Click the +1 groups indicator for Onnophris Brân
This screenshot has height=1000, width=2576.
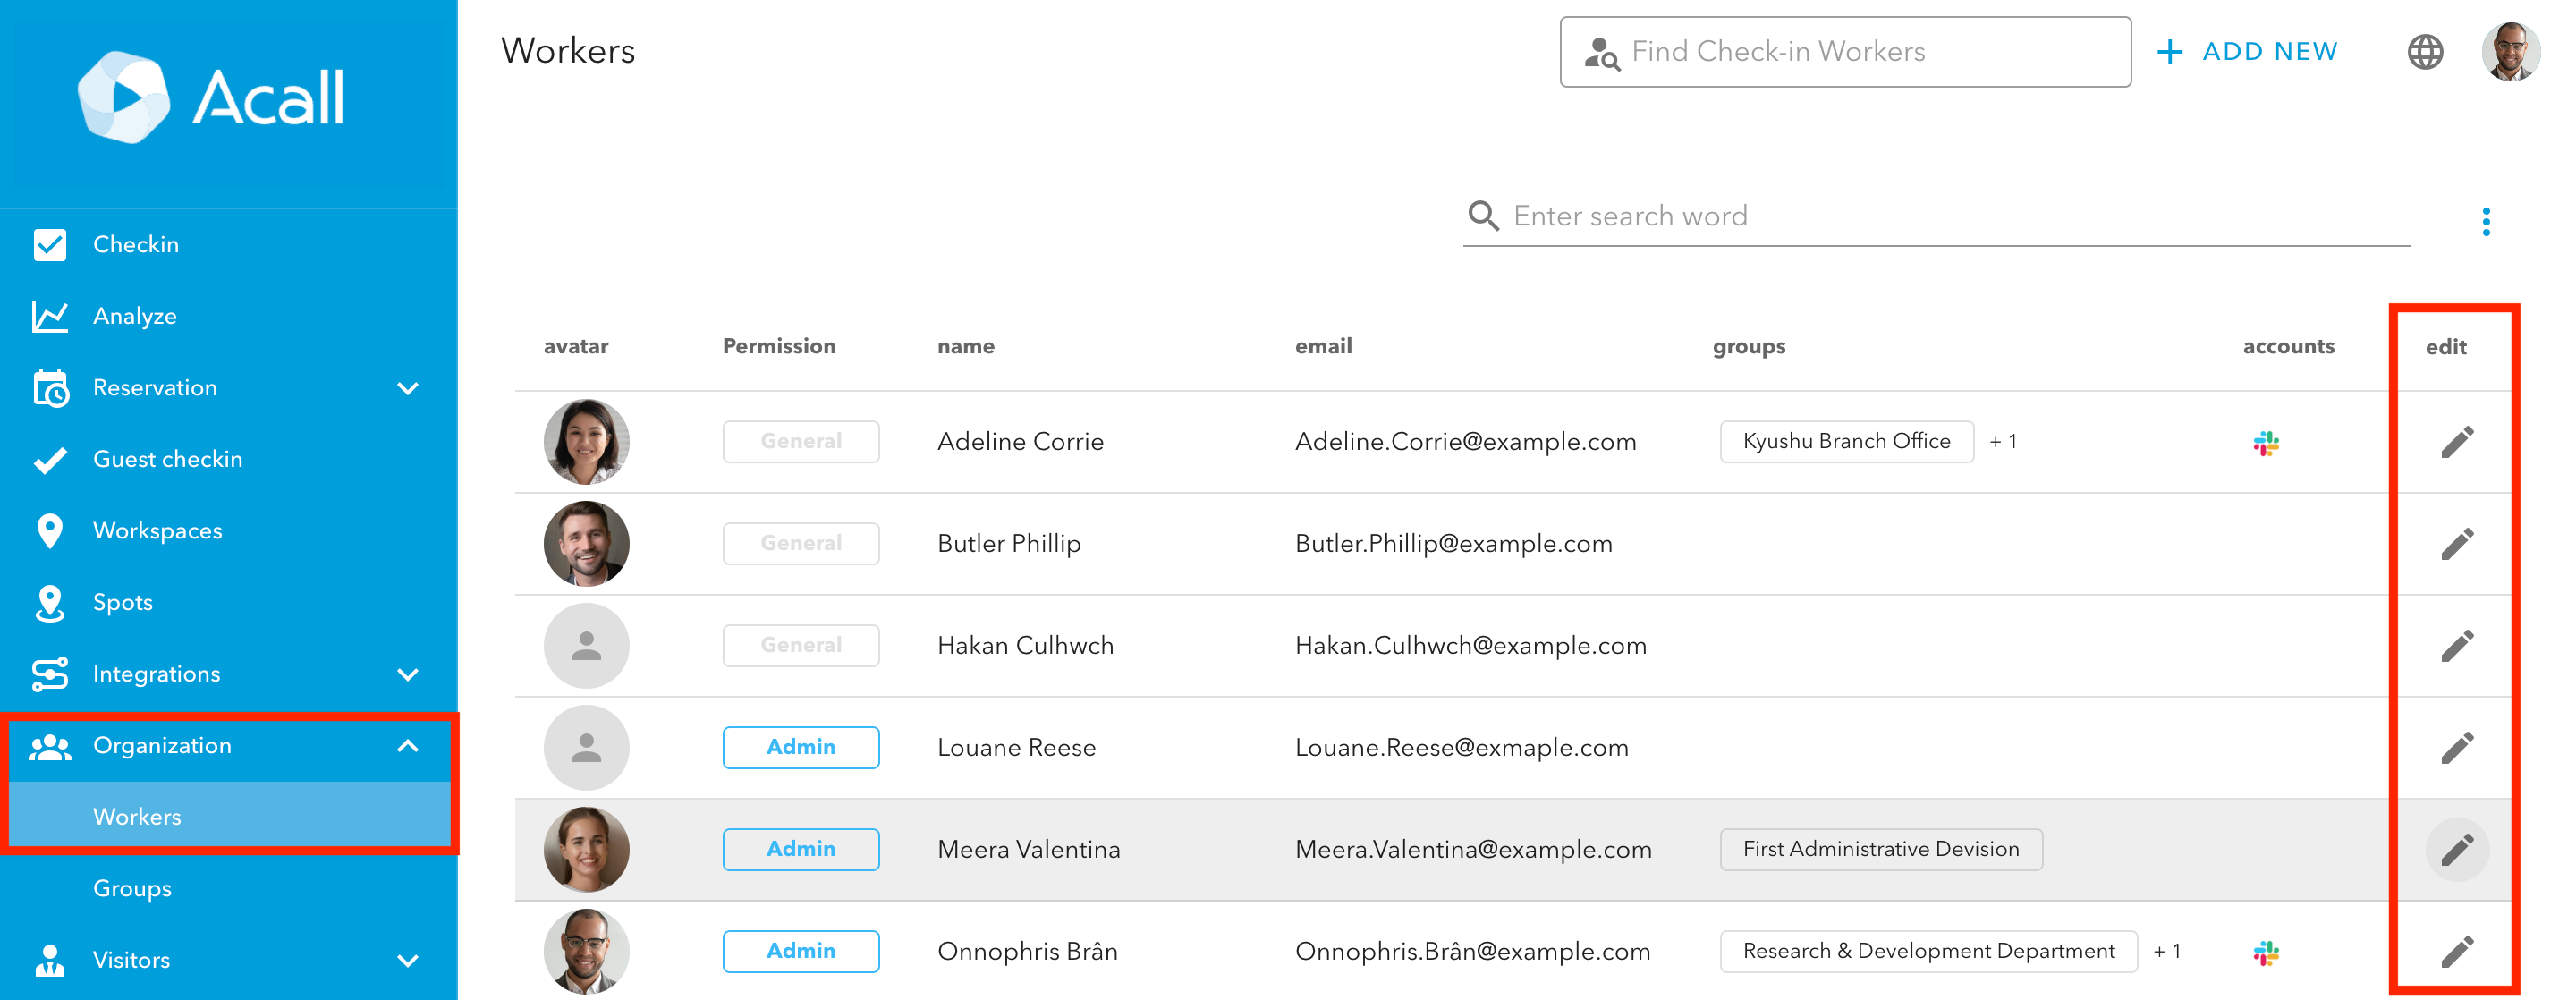(x=2167, y=951)
